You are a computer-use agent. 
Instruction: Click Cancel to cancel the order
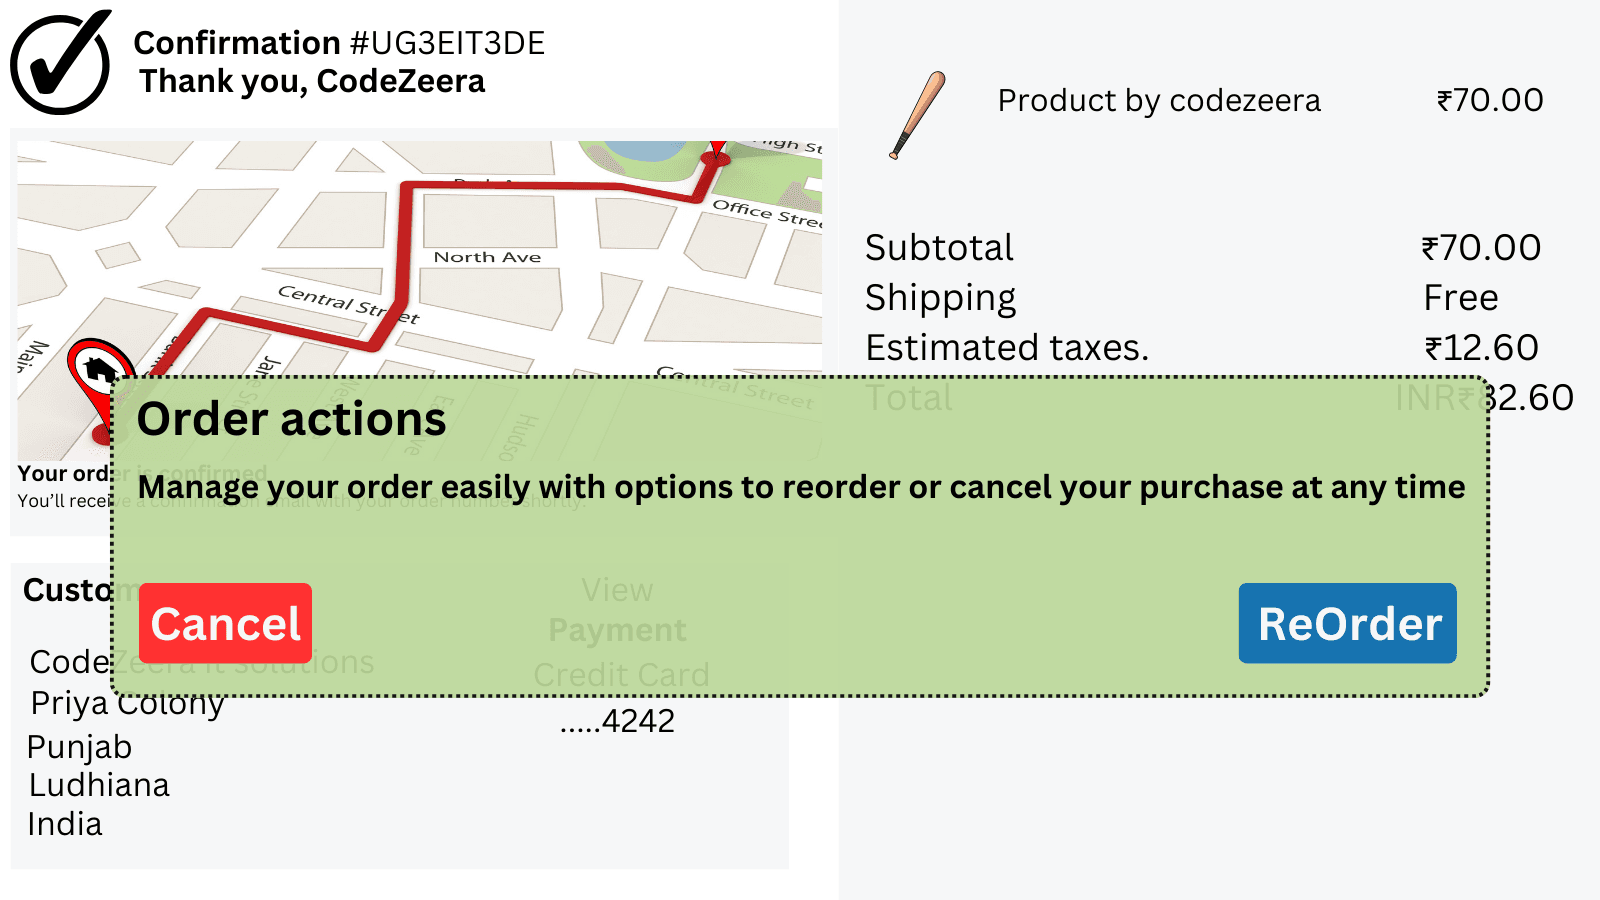point(224,622)
